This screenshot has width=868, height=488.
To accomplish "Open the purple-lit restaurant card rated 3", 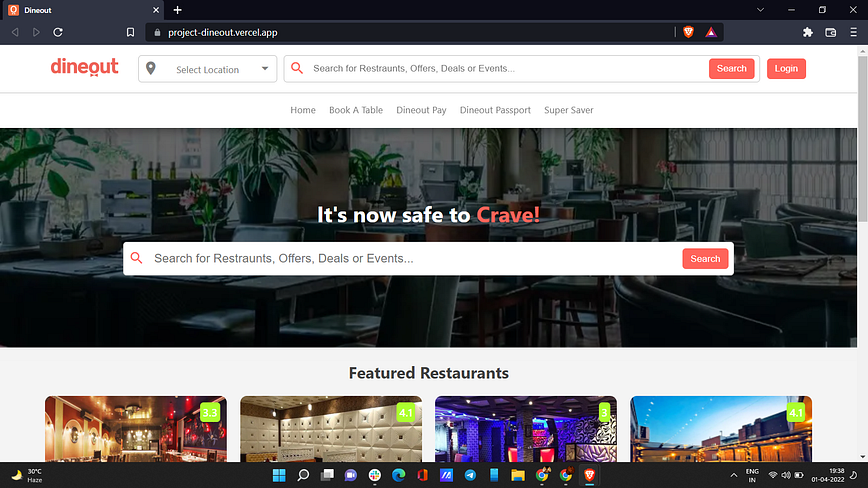I will pos(526,429).
